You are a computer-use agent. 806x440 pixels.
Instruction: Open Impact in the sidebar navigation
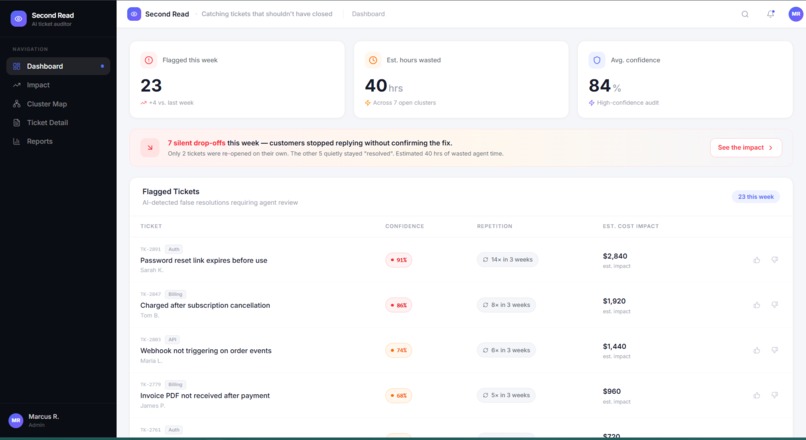58,85
